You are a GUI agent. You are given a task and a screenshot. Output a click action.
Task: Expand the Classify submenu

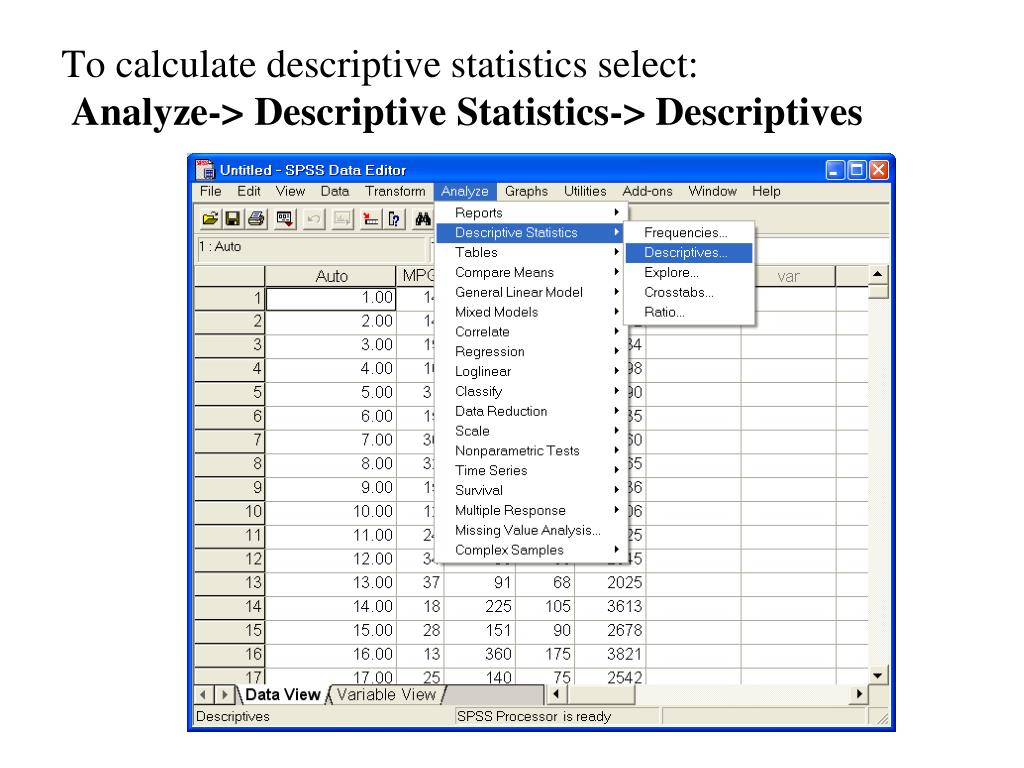(531, 391)
